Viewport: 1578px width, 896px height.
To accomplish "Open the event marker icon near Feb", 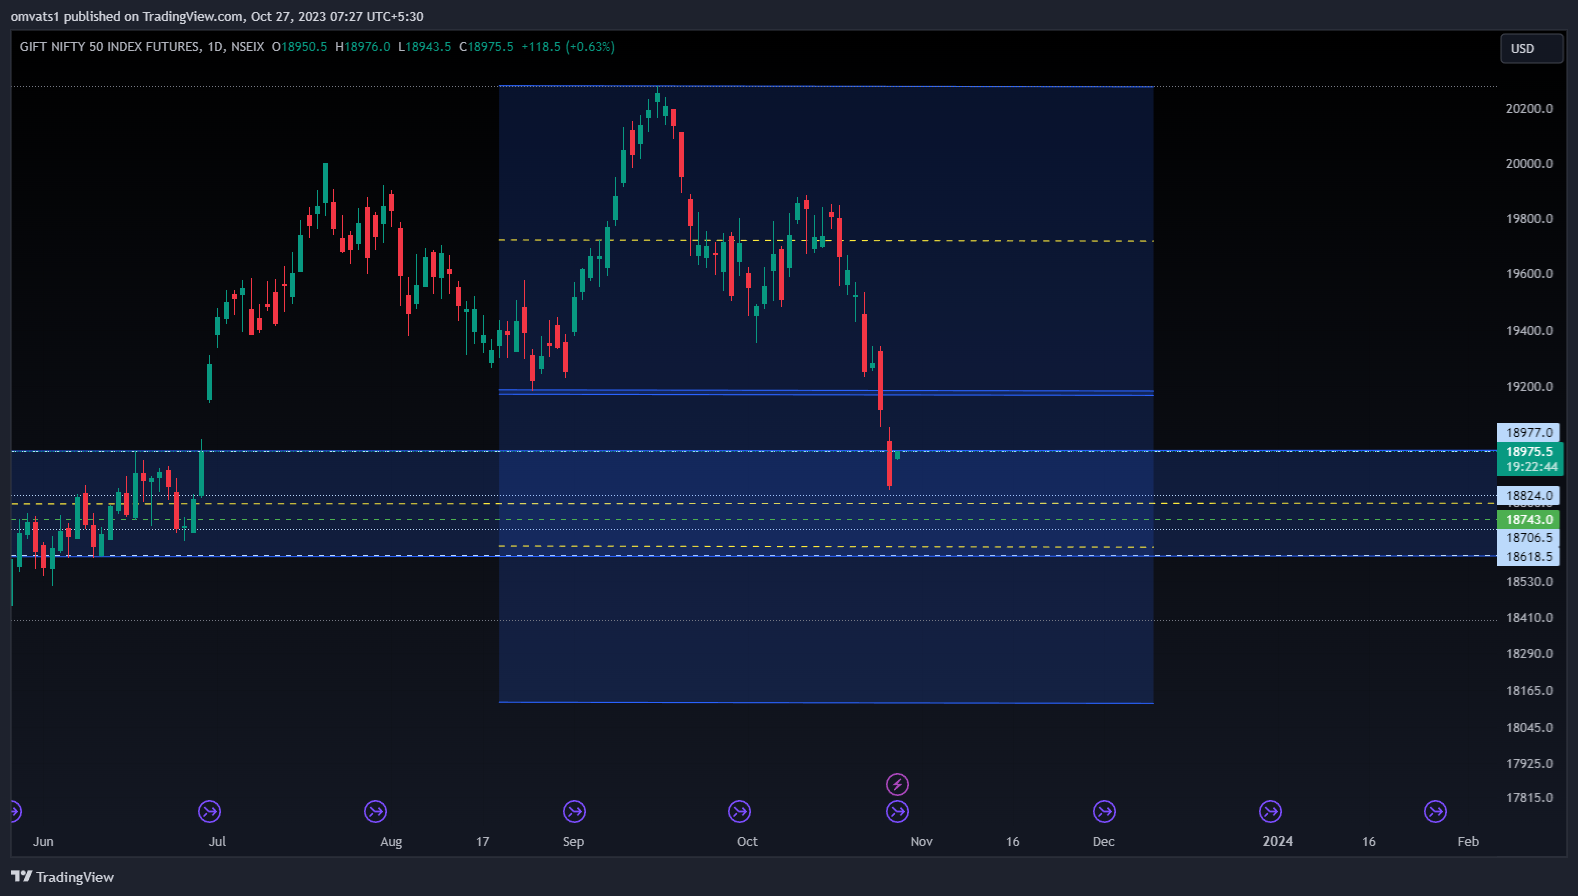I will [x=1435, y=811].
